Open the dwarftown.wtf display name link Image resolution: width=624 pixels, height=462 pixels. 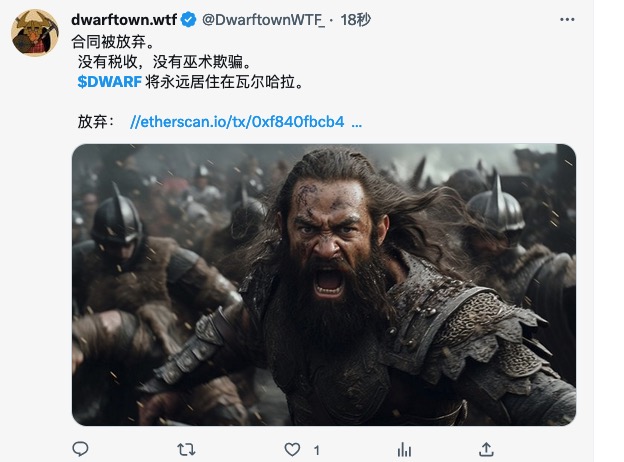[x=124, y=19]
